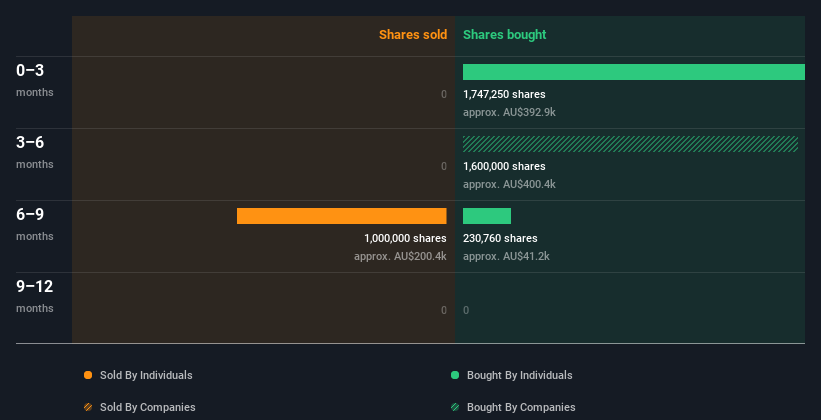
Task: Click the sold 0 in 9–12 months row
Action: [444, 310]
